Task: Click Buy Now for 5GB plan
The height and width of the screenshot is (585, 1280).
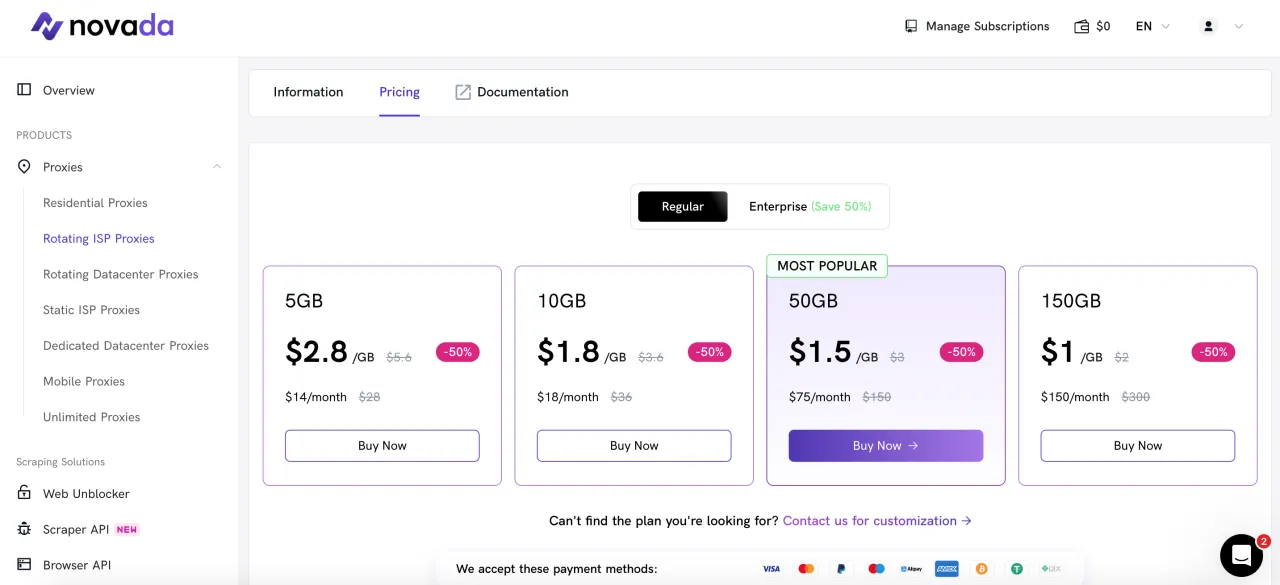Action: coord(382,446)
